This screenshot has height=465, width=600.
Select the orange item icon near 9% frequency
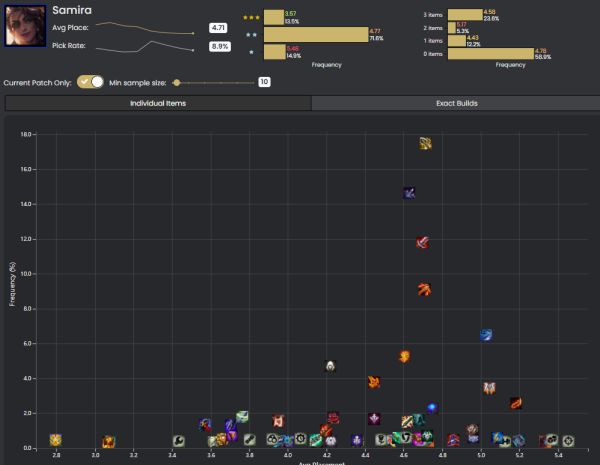pos(424,290)
